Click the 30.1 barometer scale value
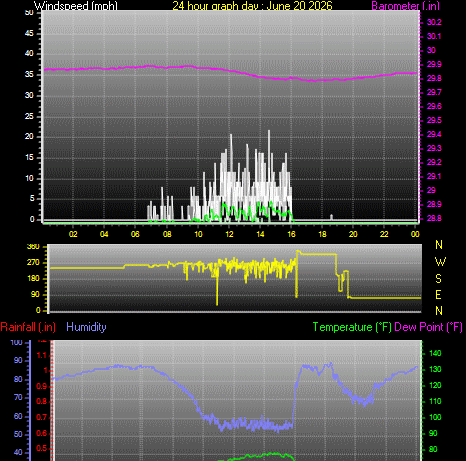Image resolution: width=466 pixels, height=461 pixels. 434,36
